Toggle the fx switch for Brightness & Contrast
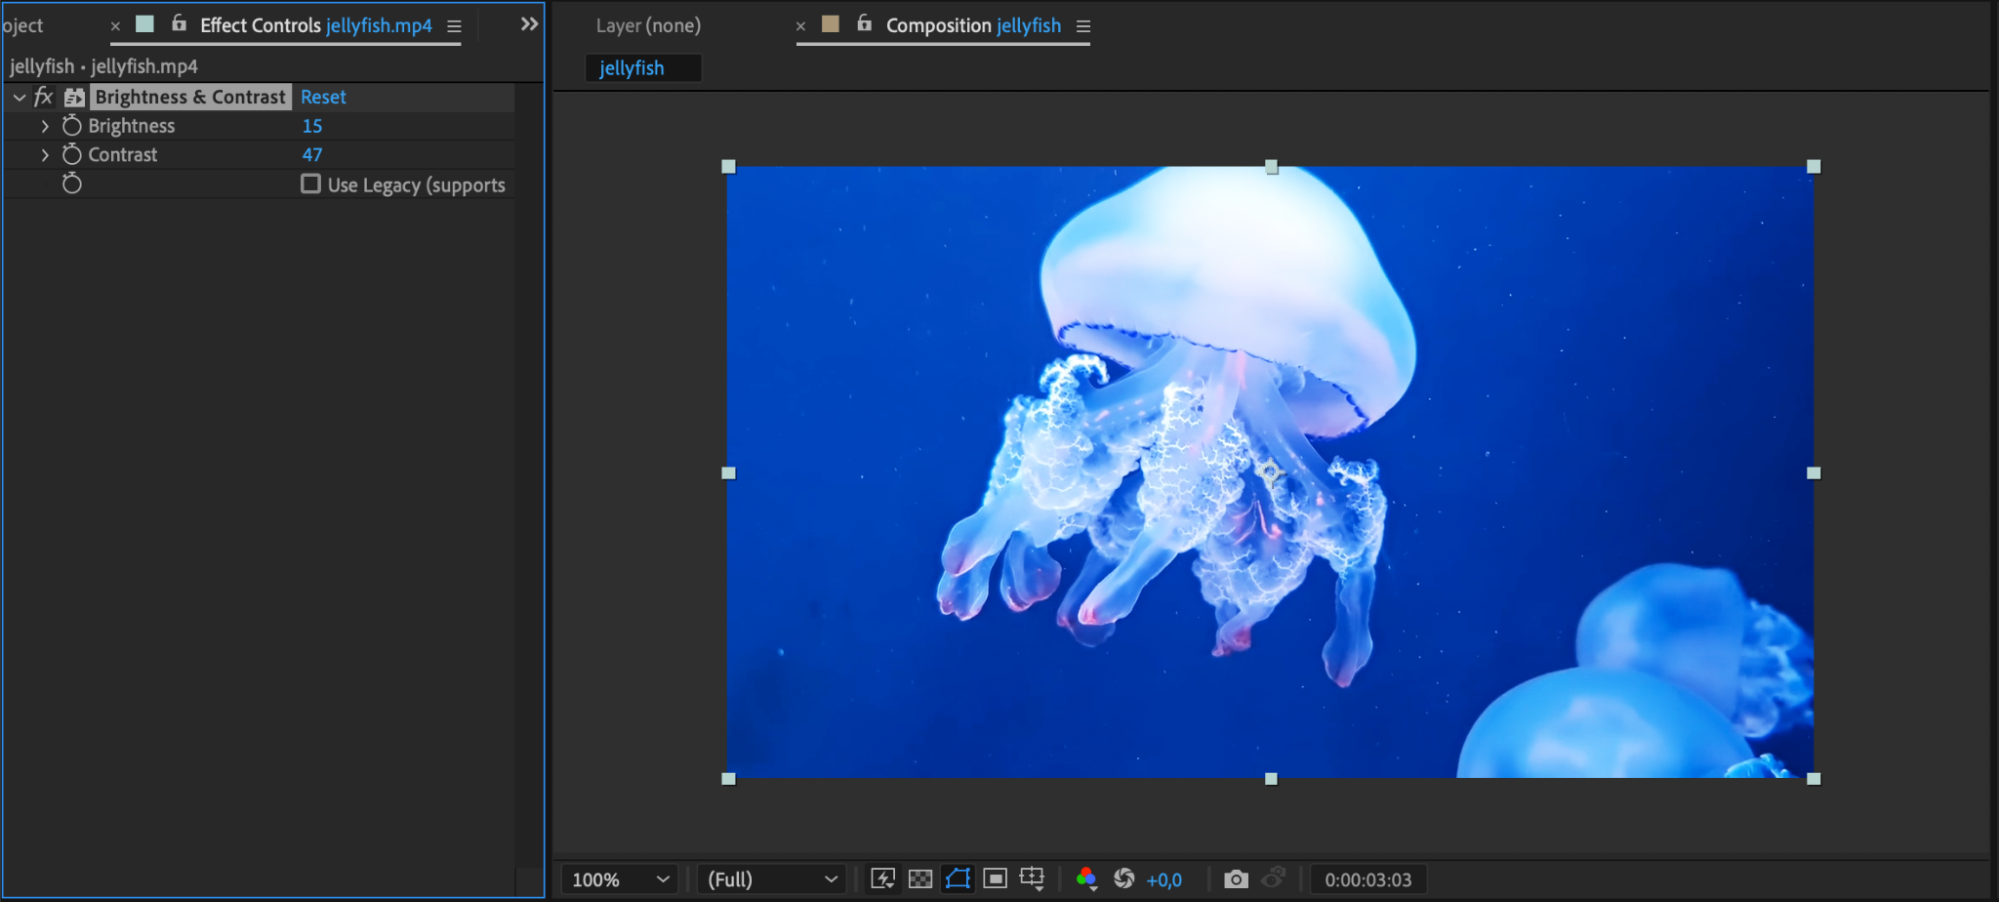 tap(43, 97)
